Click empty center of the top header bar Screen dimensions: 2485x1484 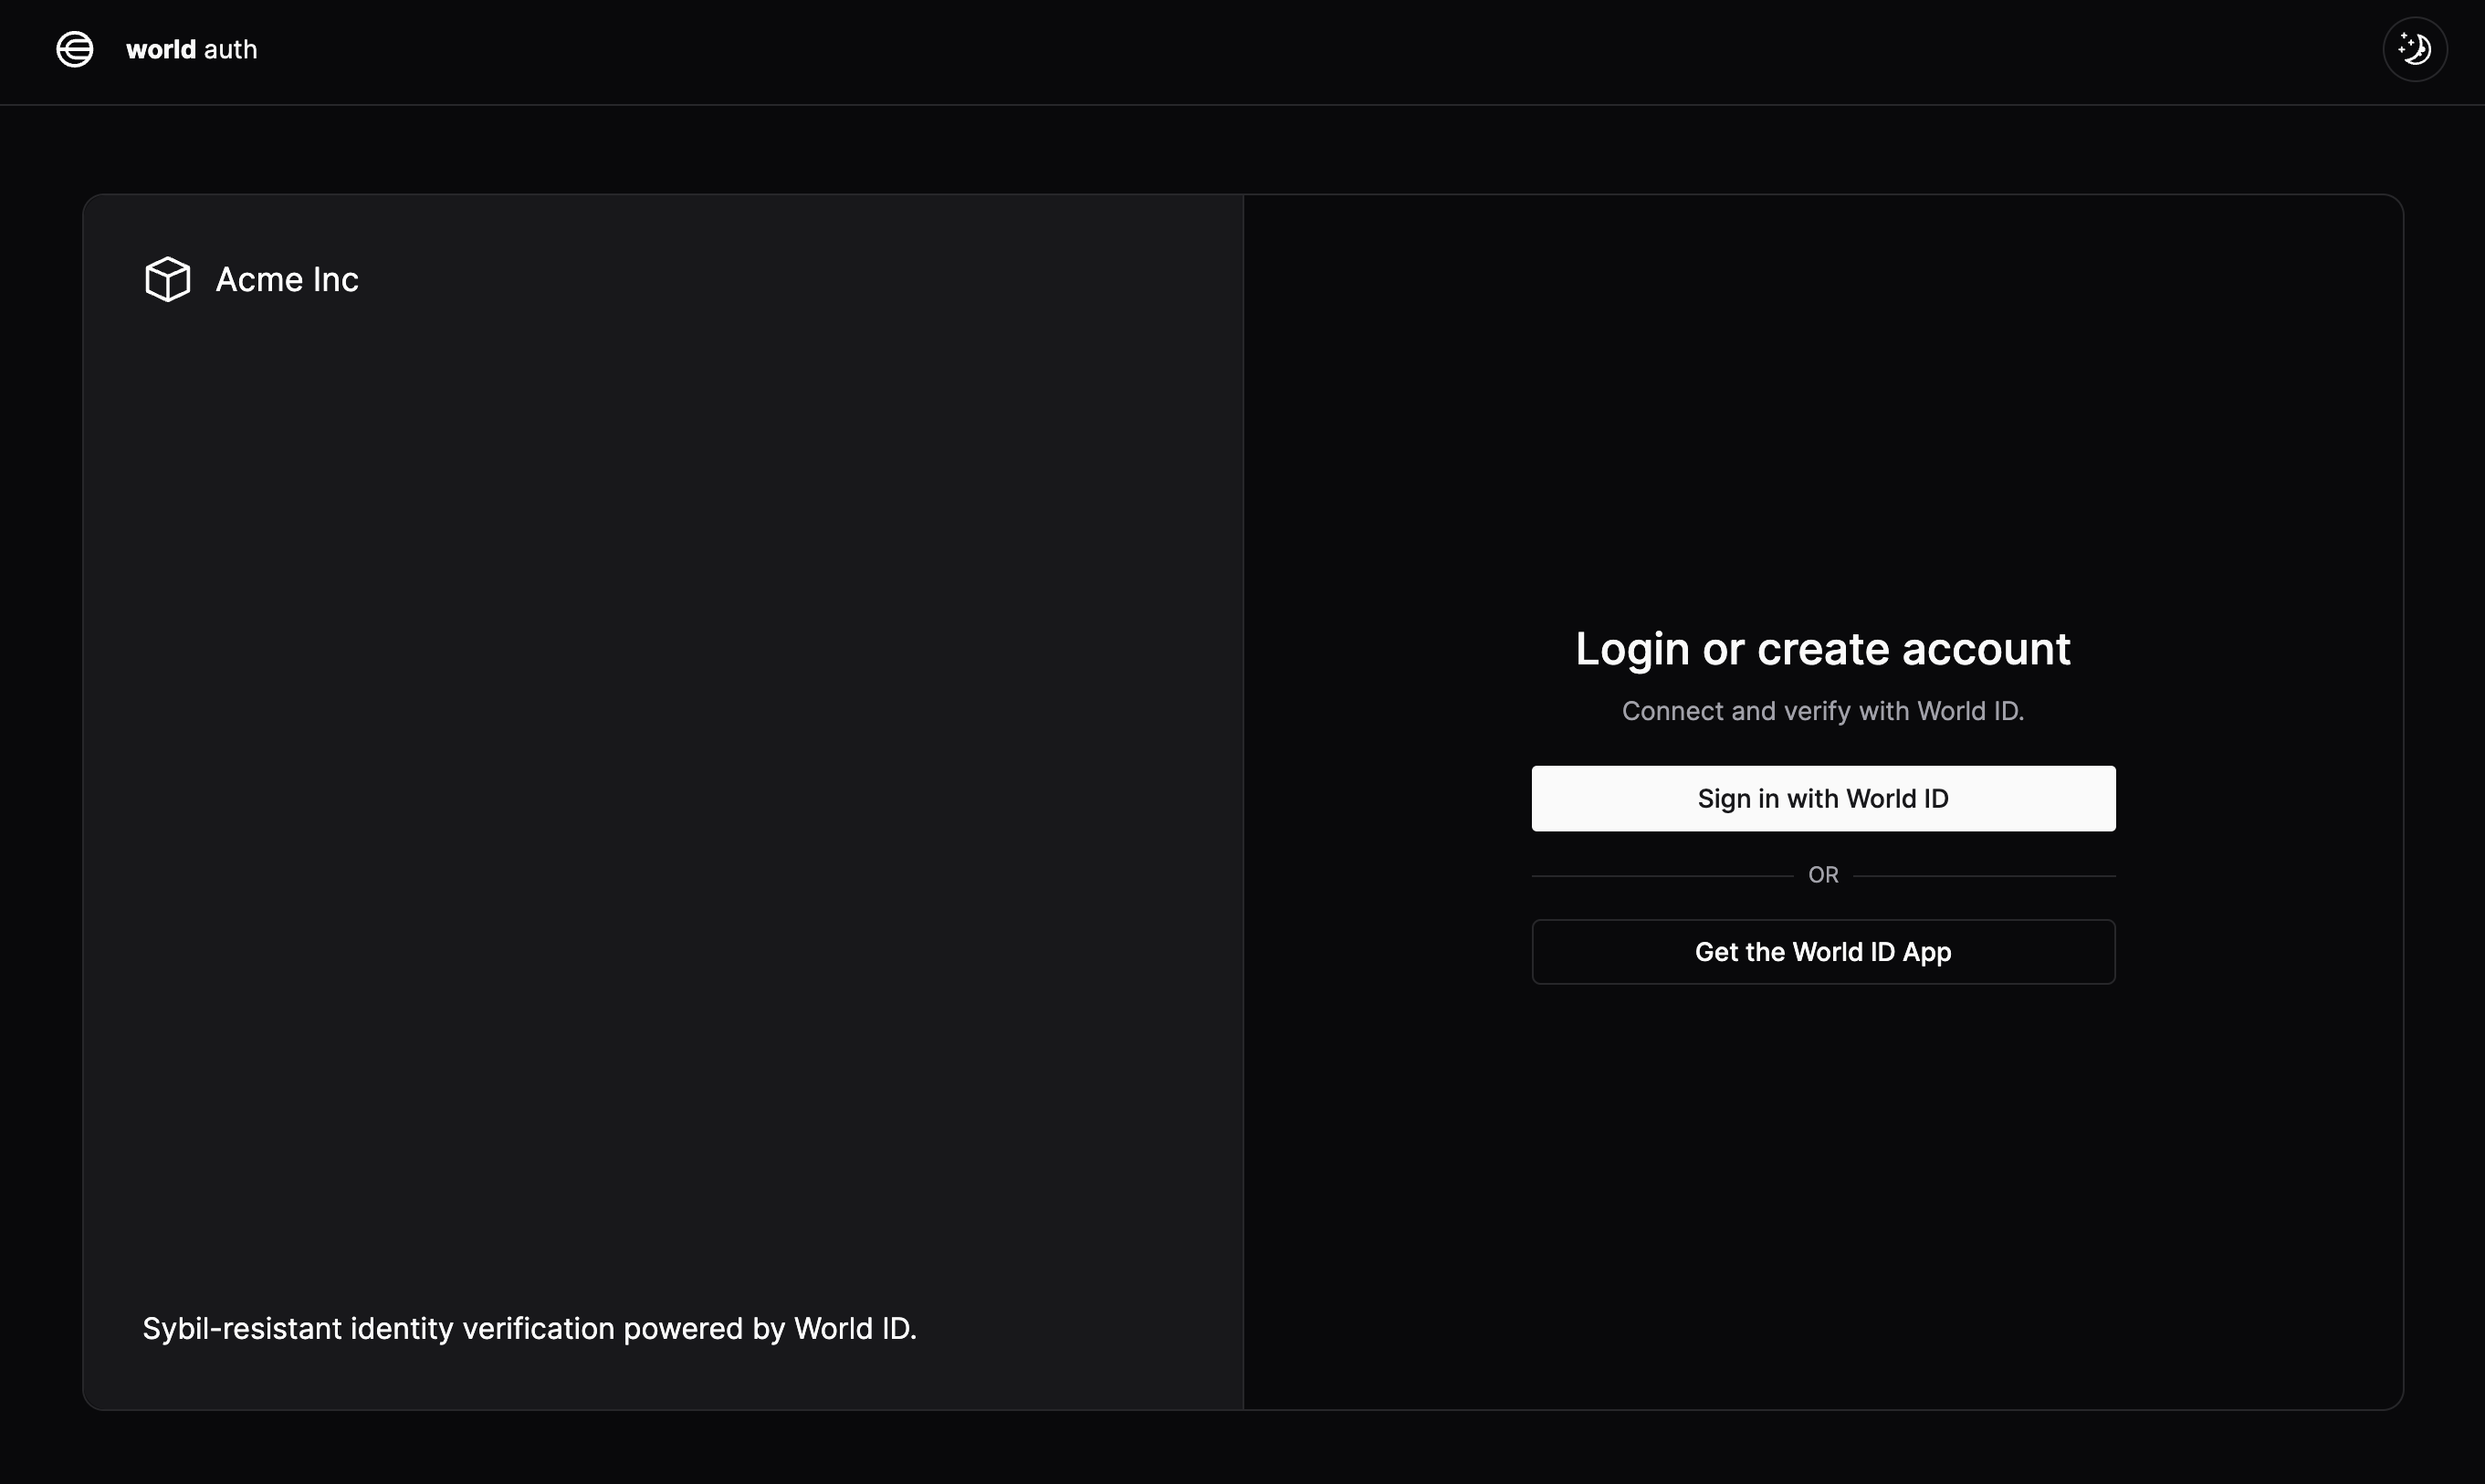pos(1240,50)
